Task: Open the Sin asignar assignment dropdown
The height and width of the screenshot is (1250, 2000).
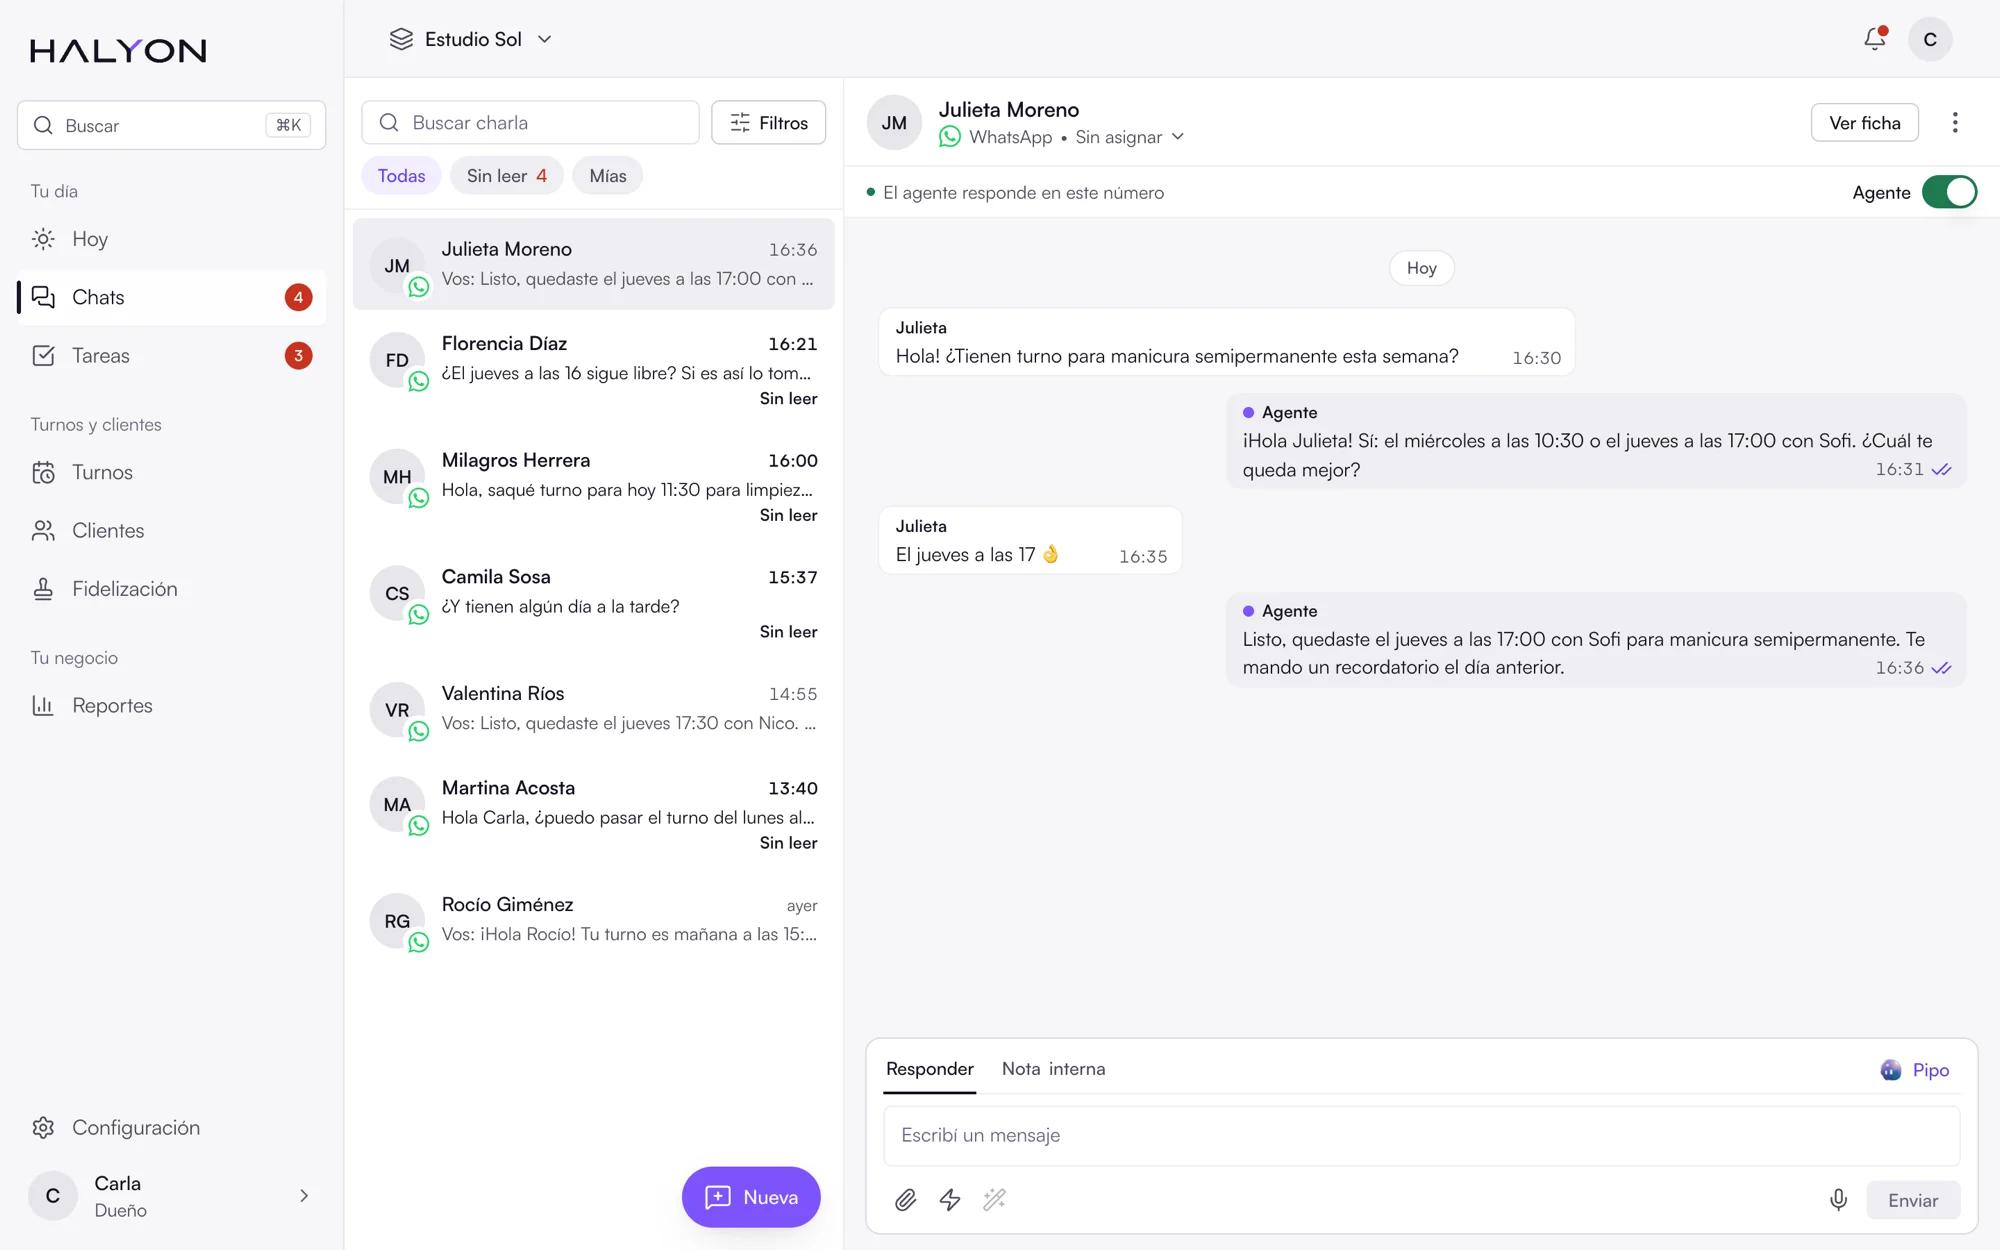Action: 1130,137
